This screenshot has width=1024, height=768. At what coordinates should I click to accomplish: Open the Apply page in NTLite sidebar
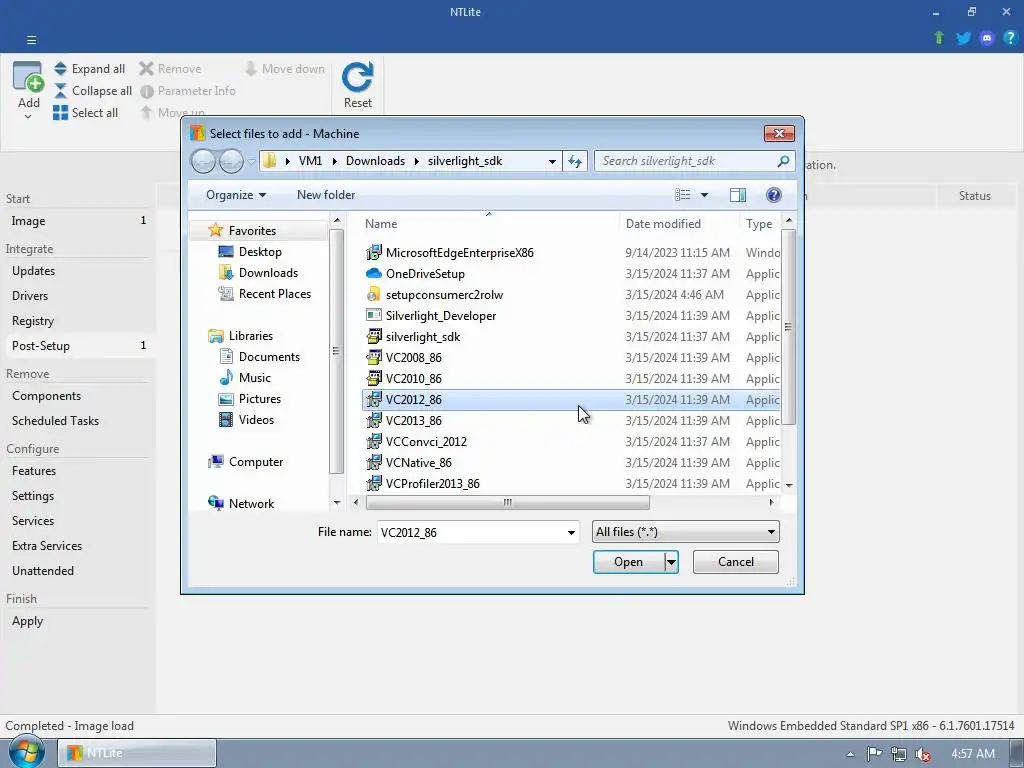click(27, 621)
